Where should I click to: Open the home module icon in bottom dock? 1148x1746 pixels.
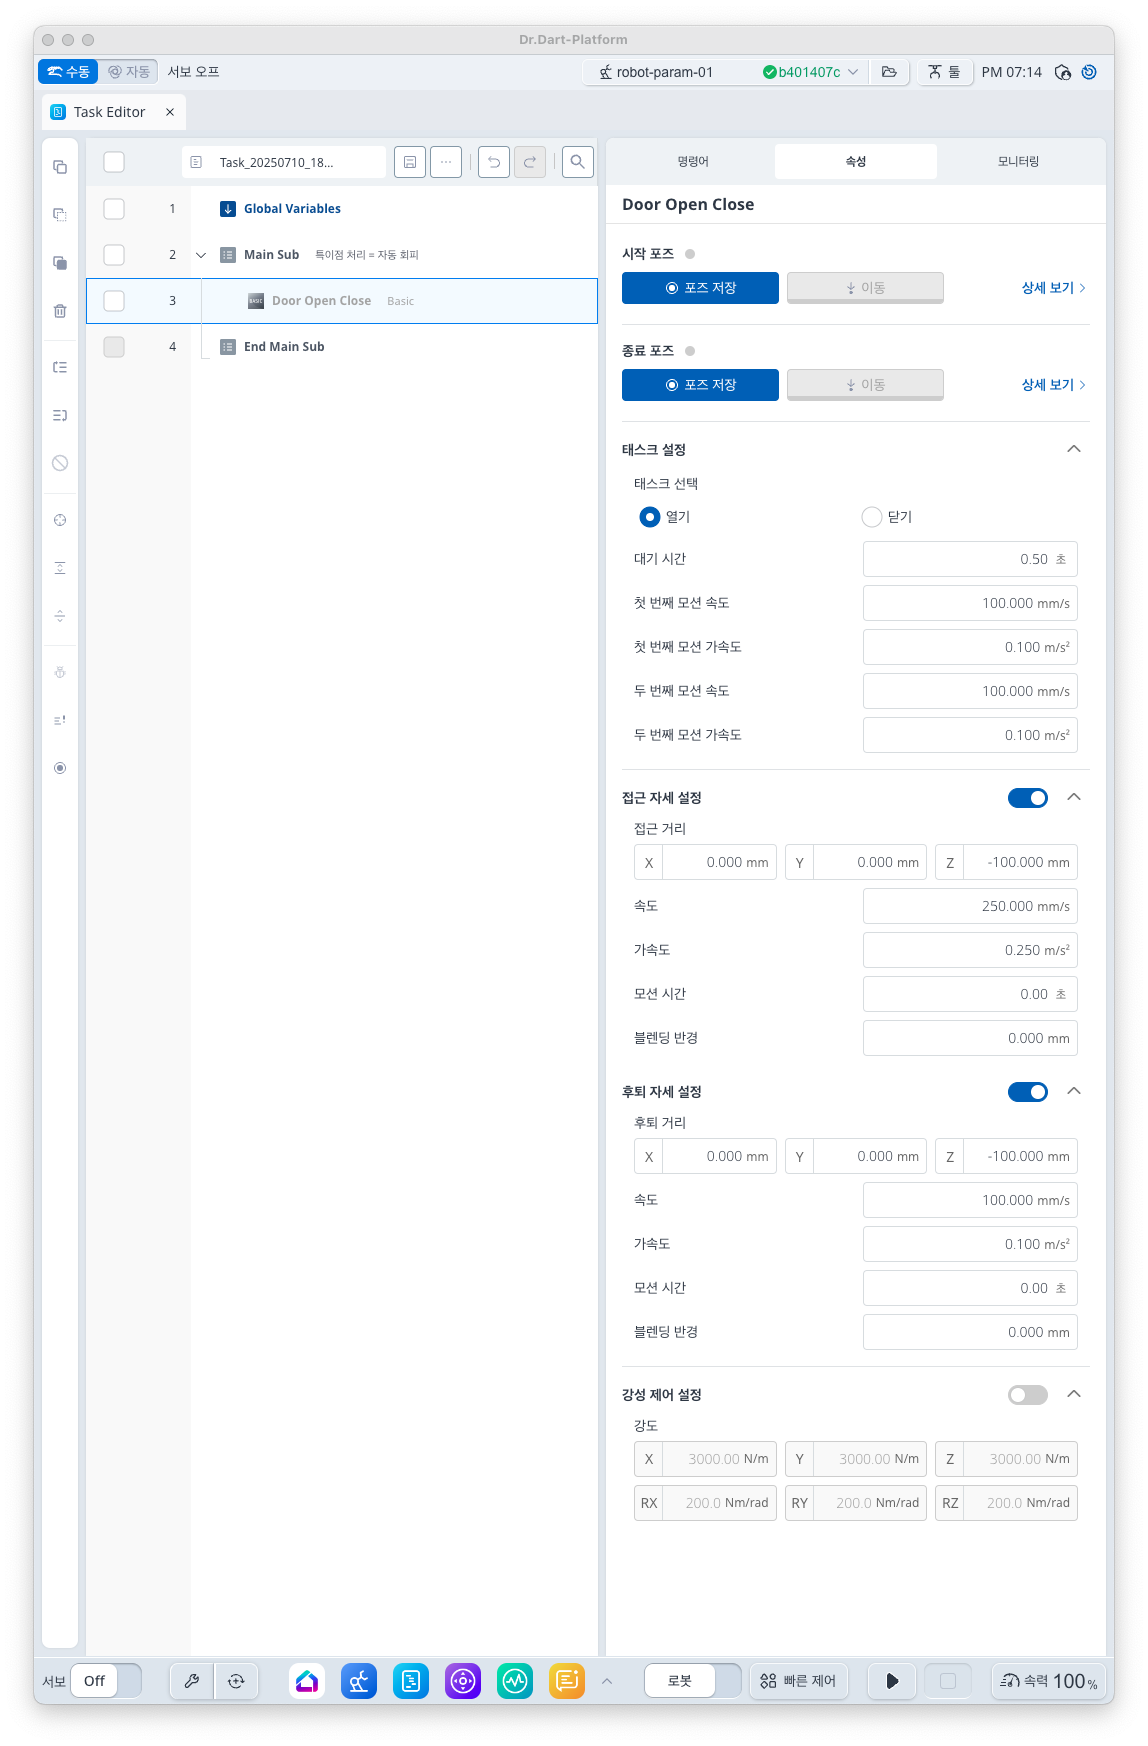(x=307, y=1681)
